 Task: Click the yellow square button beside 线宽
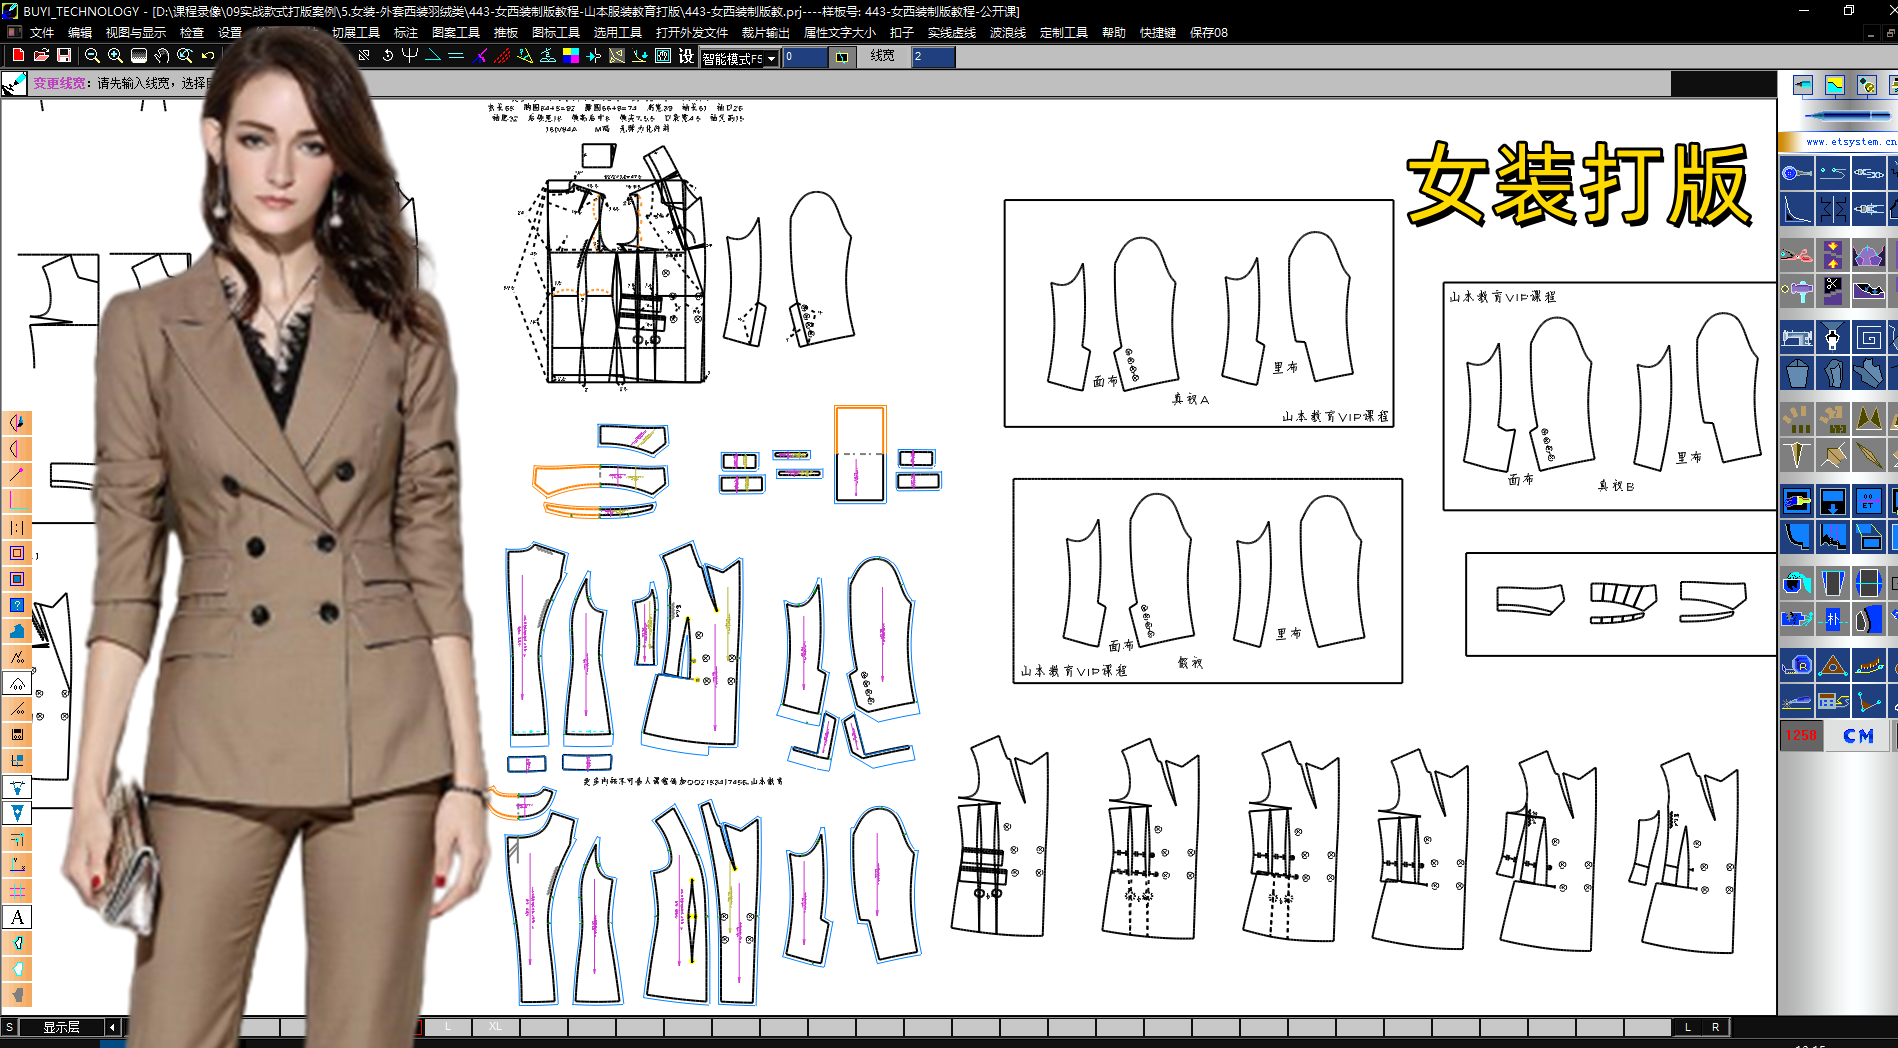842,57
